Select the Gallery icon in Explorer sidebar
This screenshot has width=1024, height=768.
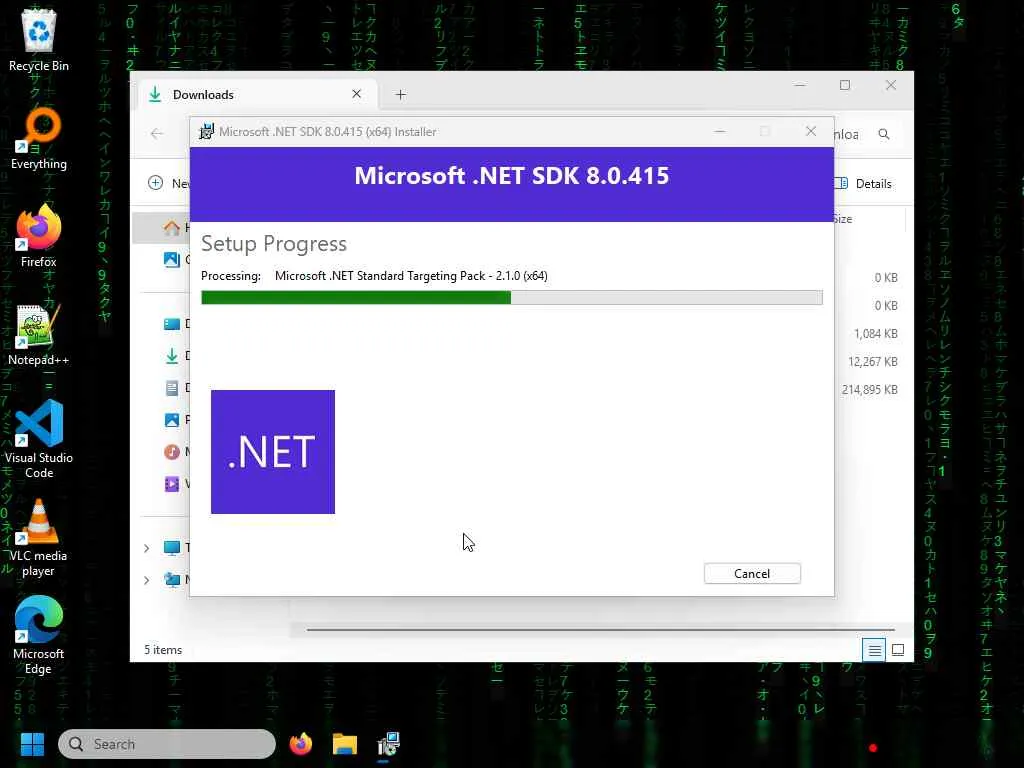(171, 259)
